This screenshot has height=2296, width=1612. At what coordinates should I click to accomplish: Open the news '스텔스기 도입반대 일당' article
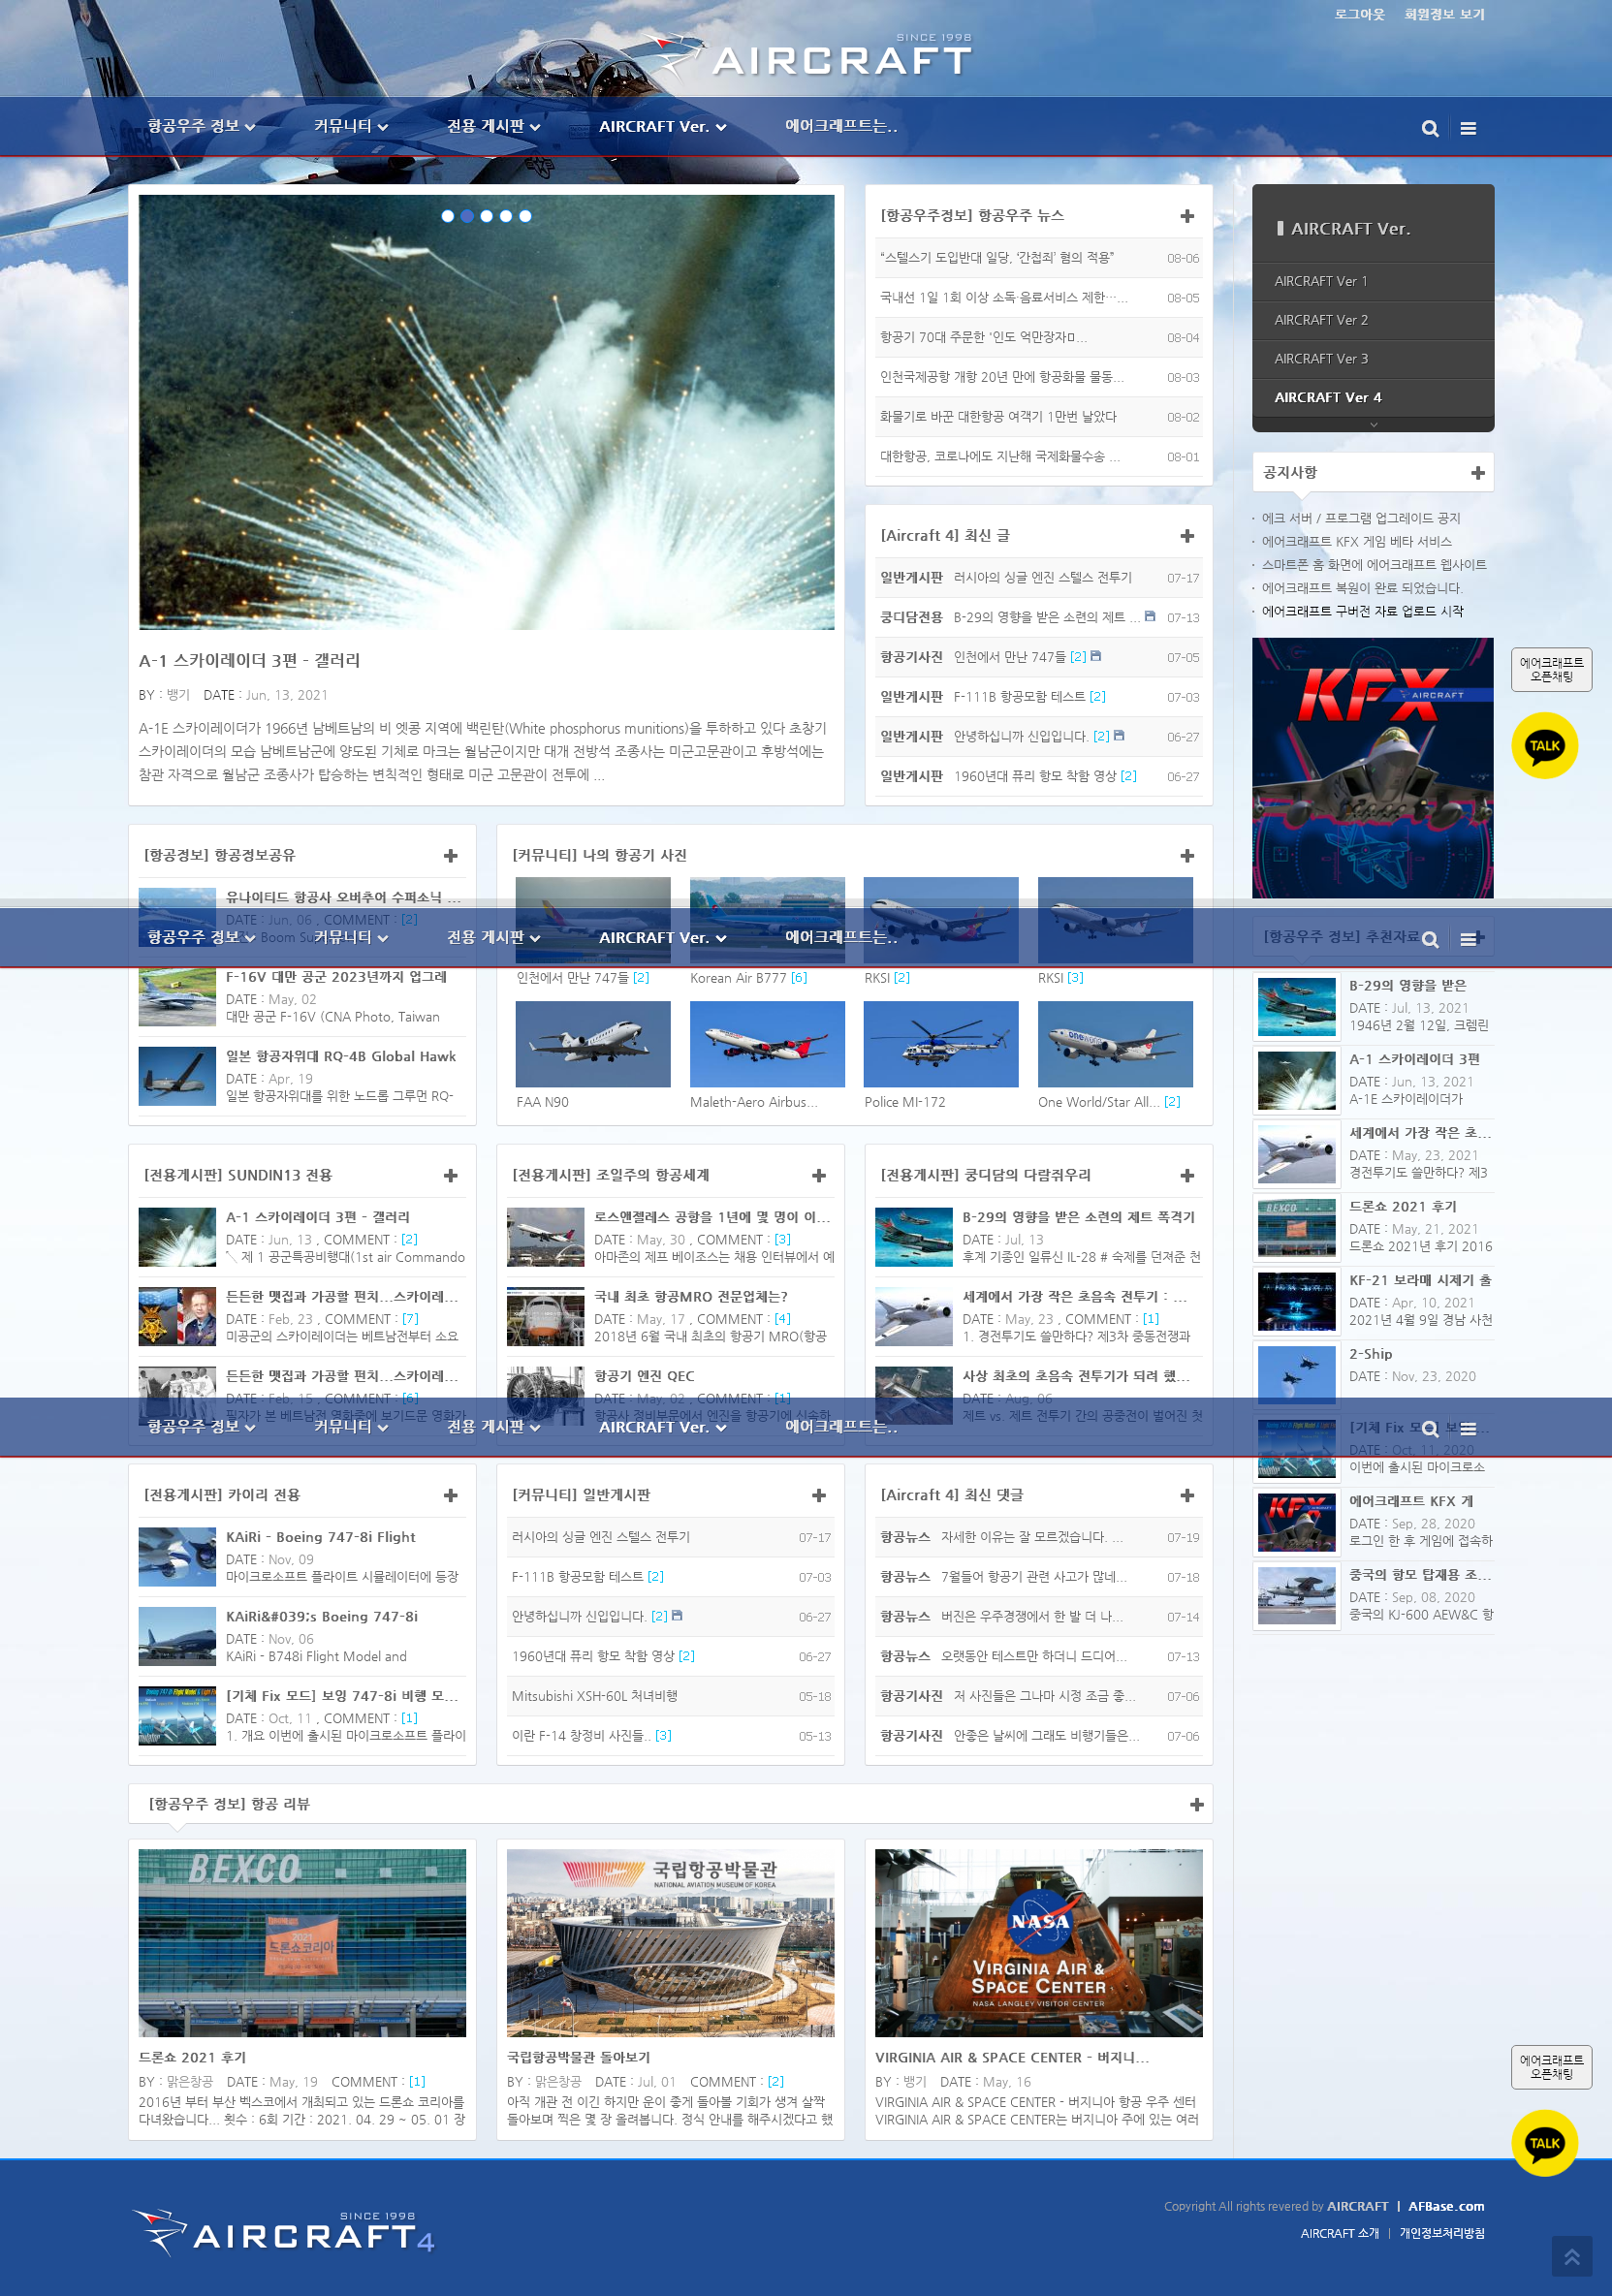(996, 258)
